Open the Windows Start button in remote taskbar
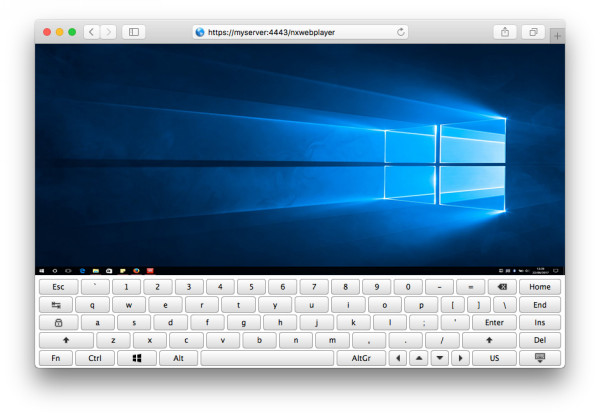 pyautogui.click(x=42, y=271)
